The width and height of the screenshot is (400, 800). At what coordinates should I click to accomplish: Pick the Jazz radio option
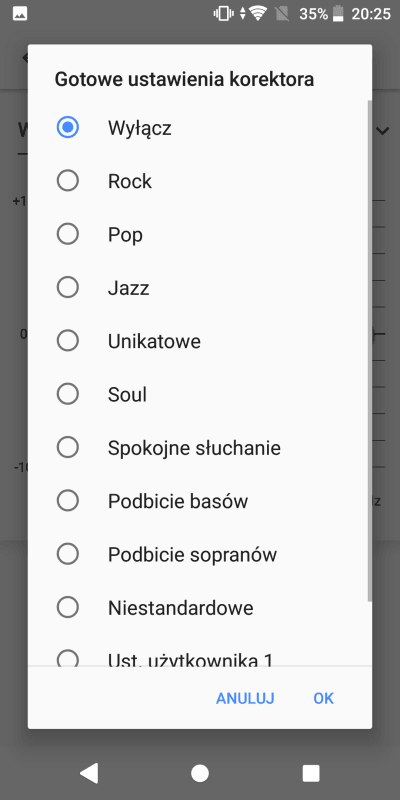[x=67, y=287]
